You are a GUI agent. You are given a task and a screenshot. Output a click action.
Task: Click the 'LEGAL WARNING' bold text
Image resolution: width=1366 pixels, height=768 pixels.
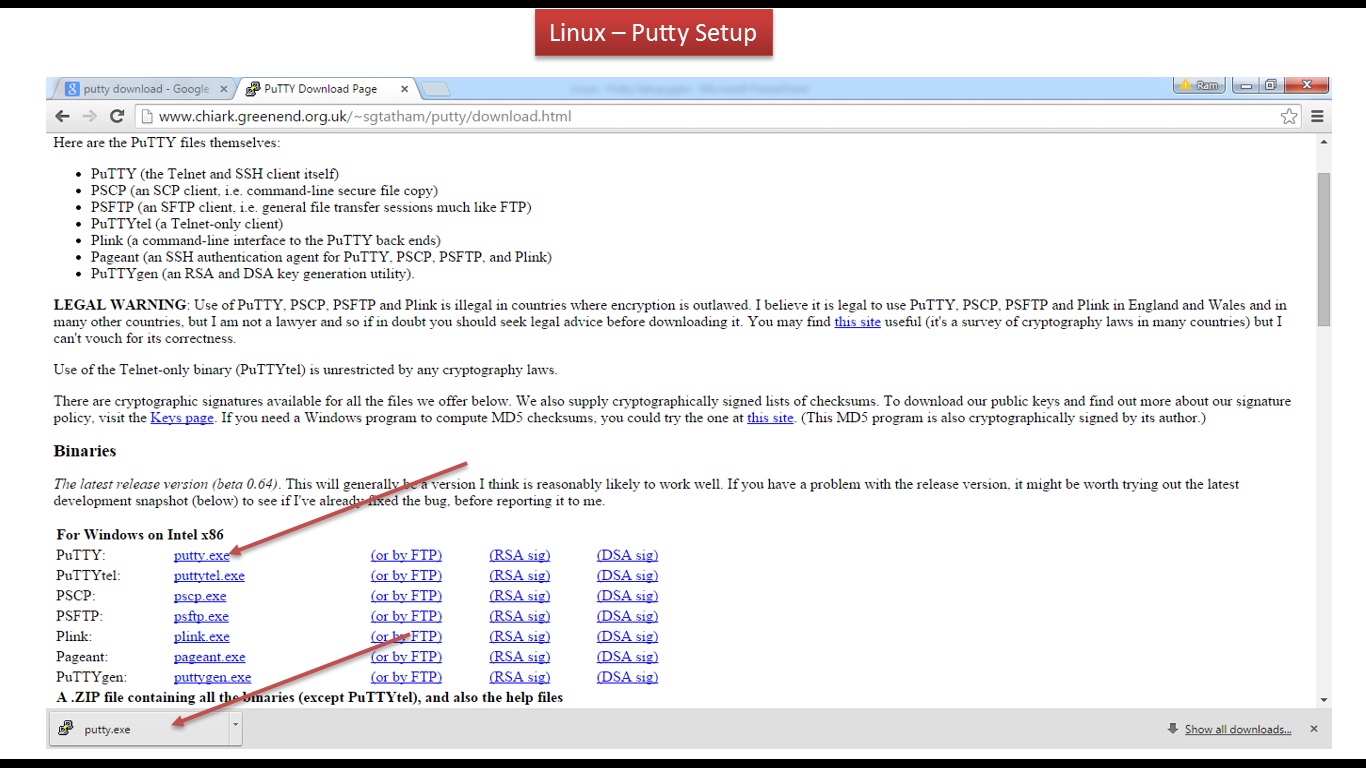(x=120, y=305)
